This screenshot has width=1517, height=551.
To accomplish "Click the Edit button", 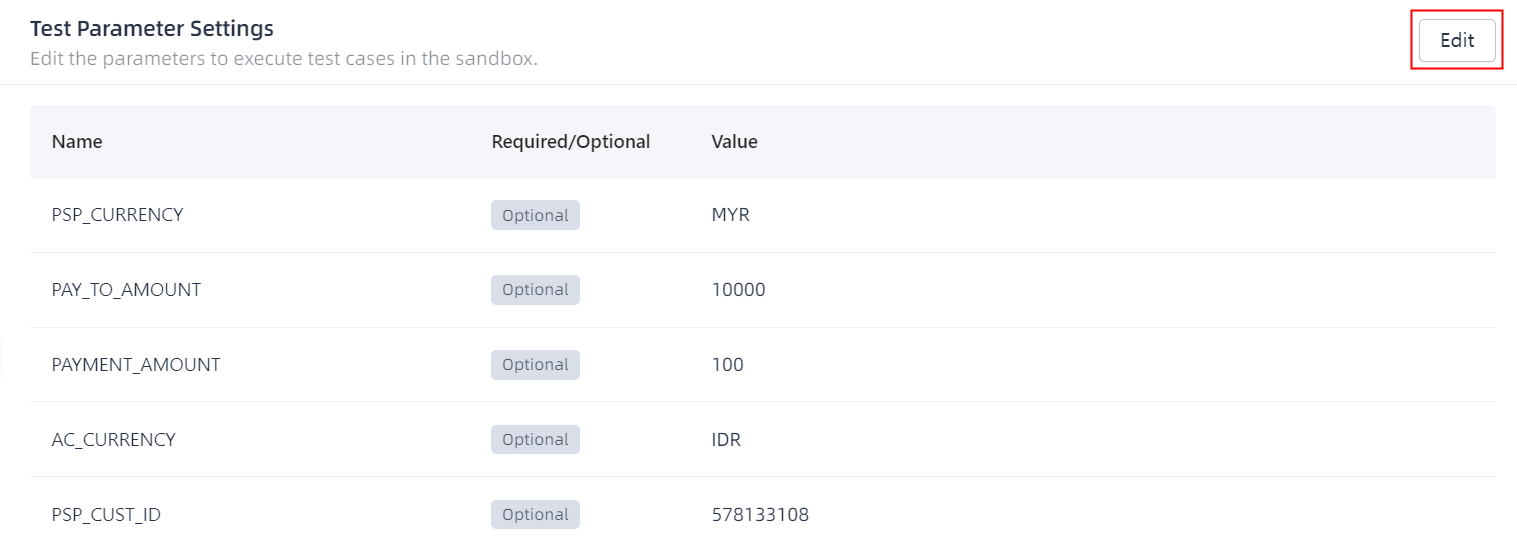I will coord(1457,41).
